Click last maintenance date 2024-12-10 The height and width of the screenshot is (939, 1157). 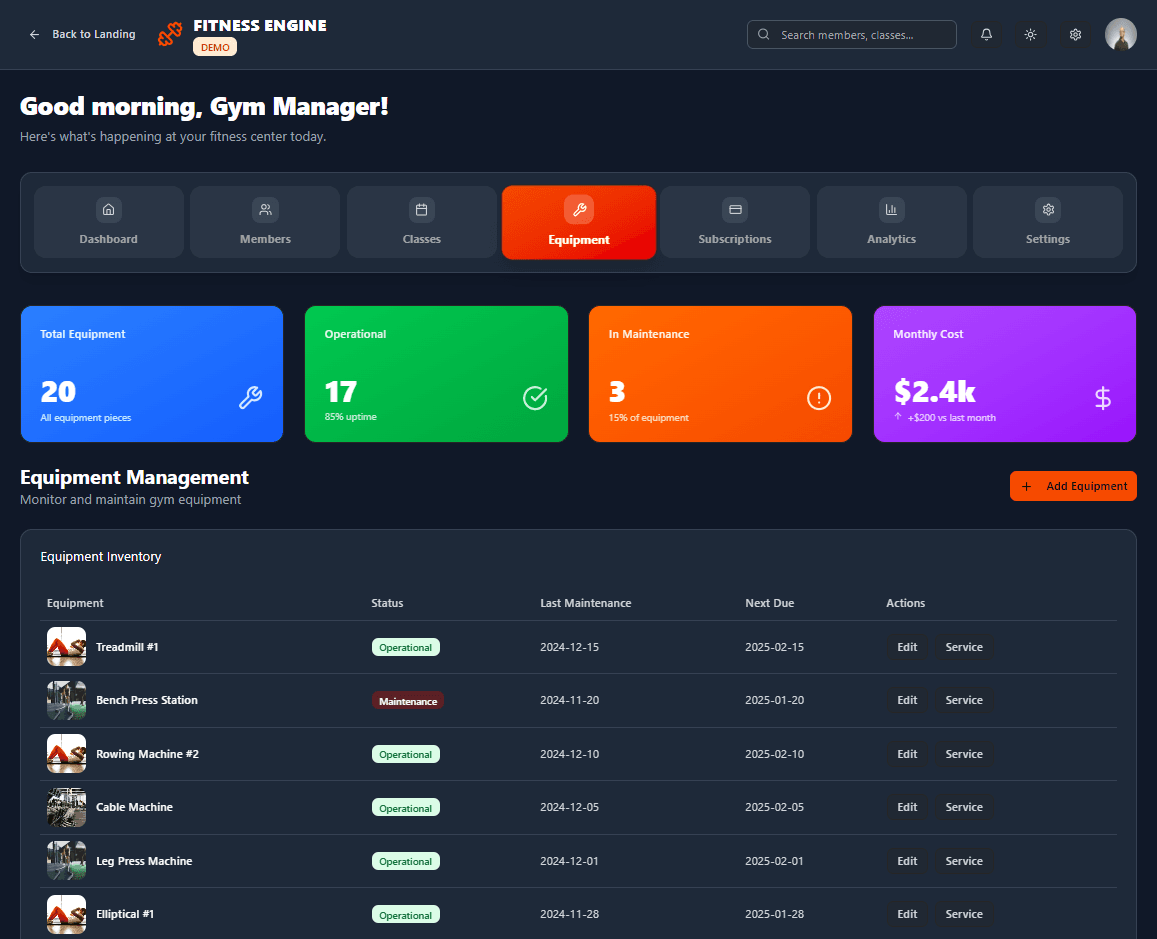tap(570, 754)
